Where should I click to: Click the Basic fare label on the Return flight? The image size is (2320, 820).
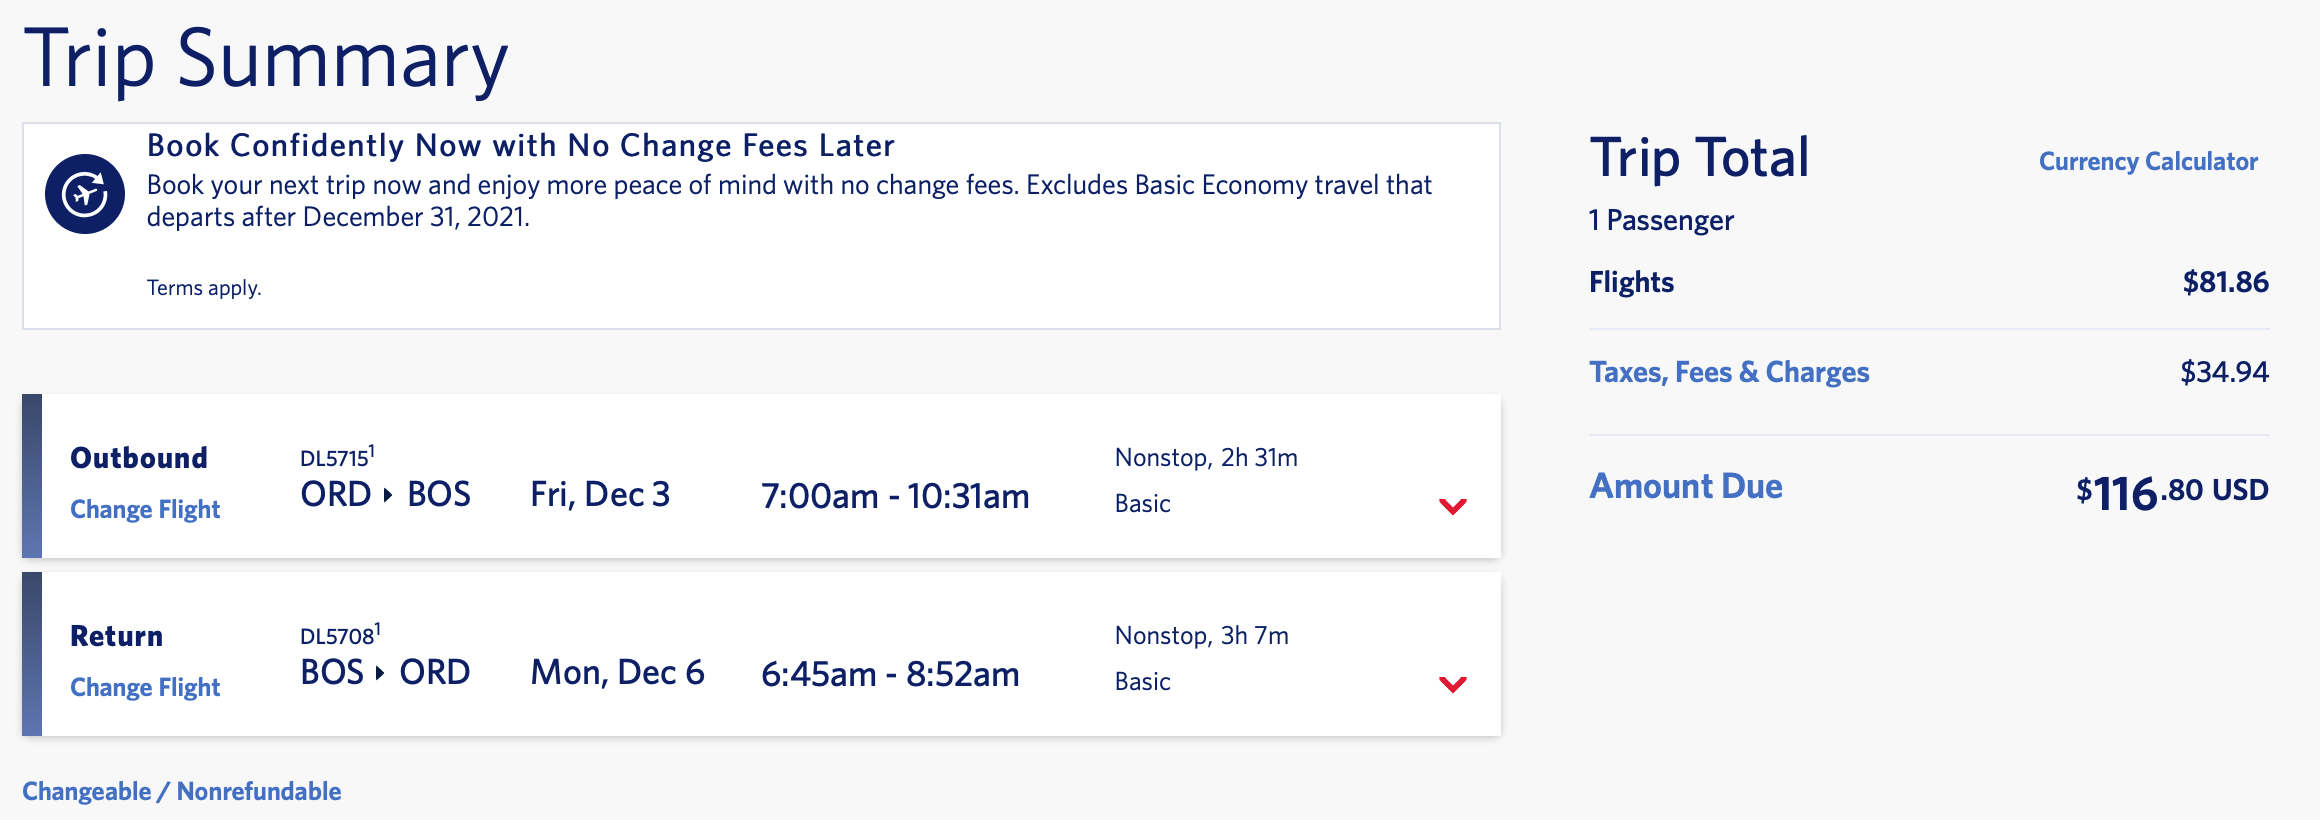pos(1142,682)
